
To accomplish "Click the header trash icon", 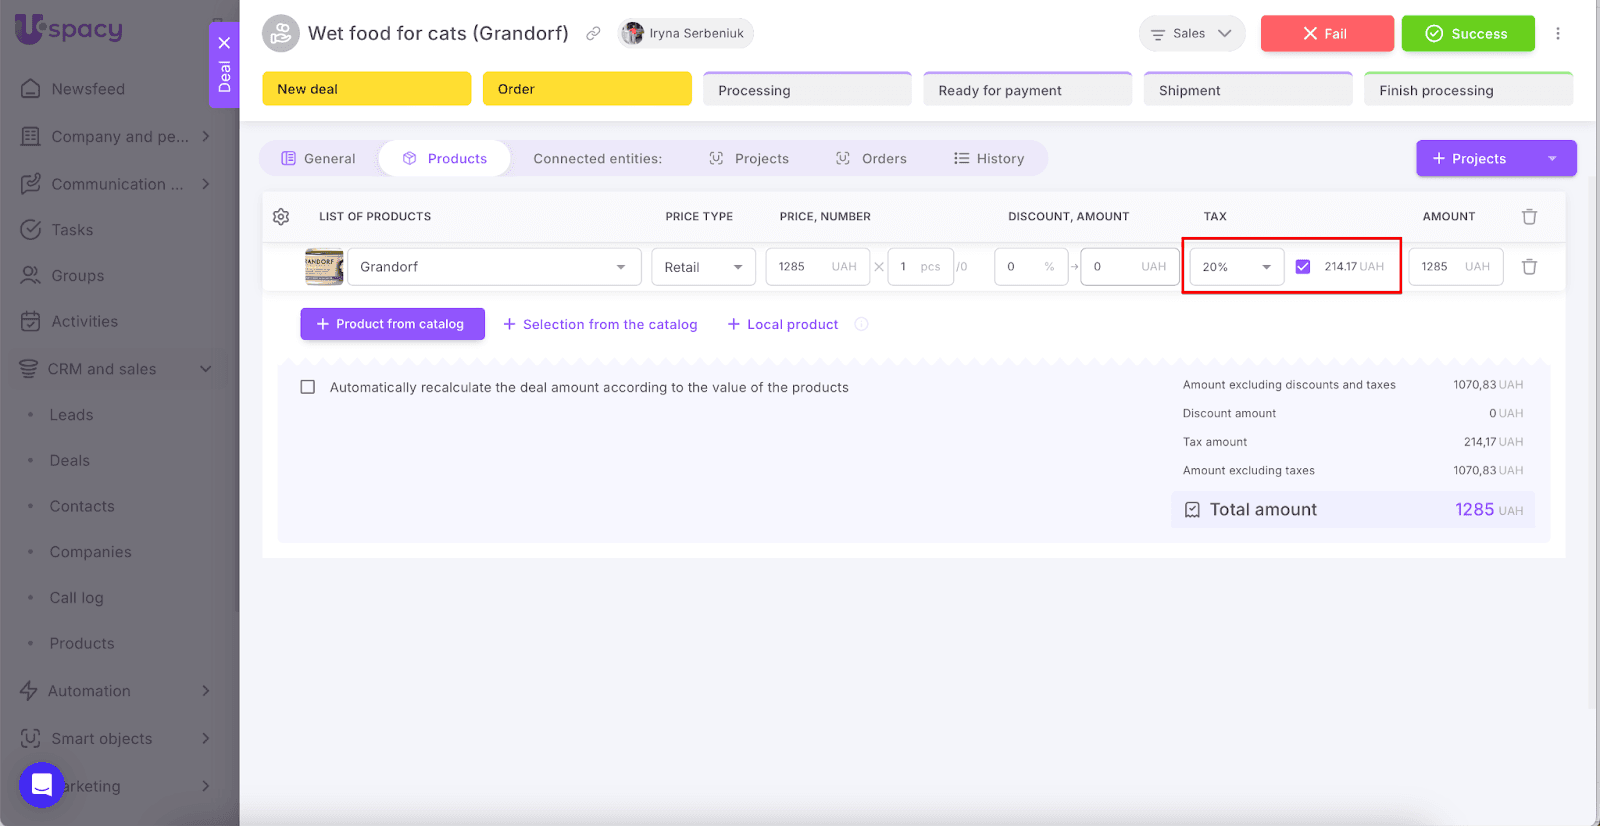I will (x=1529, y=217).
